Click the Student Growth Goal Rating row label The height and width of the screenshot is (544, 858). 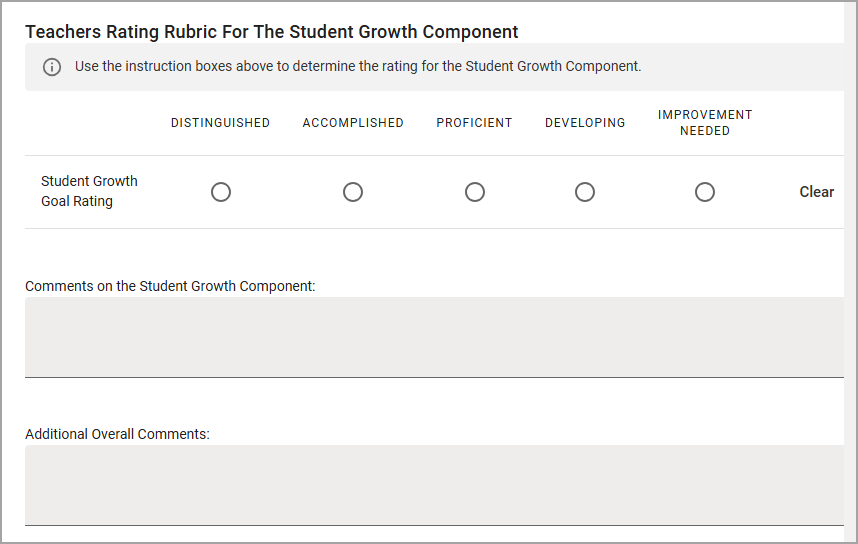89,191
